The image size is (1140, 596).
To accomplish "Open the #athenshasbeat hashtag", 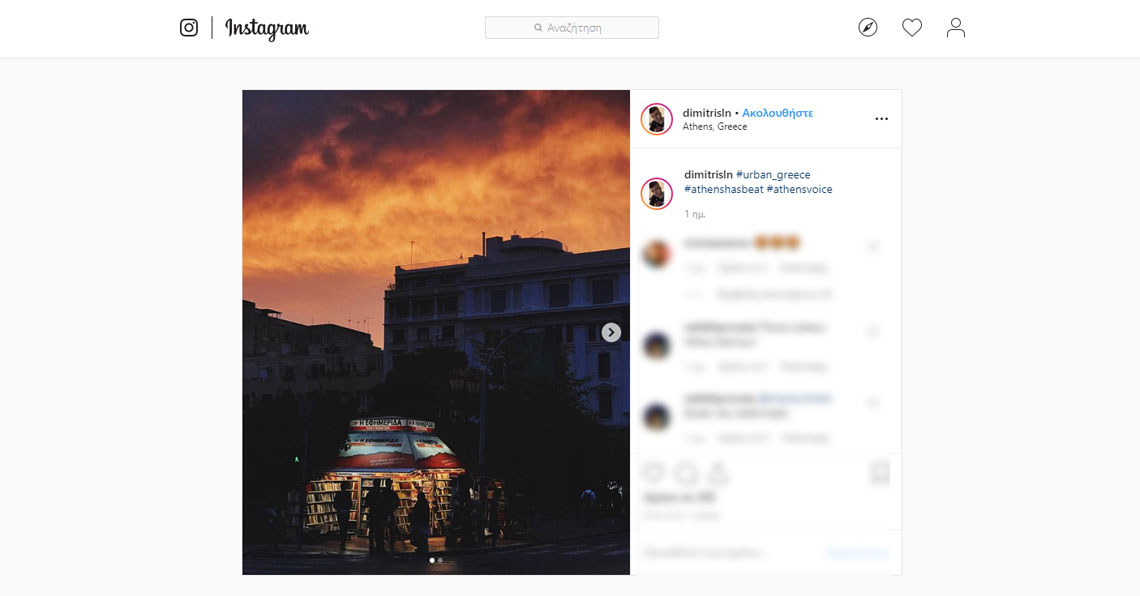I will click(723, 189).
